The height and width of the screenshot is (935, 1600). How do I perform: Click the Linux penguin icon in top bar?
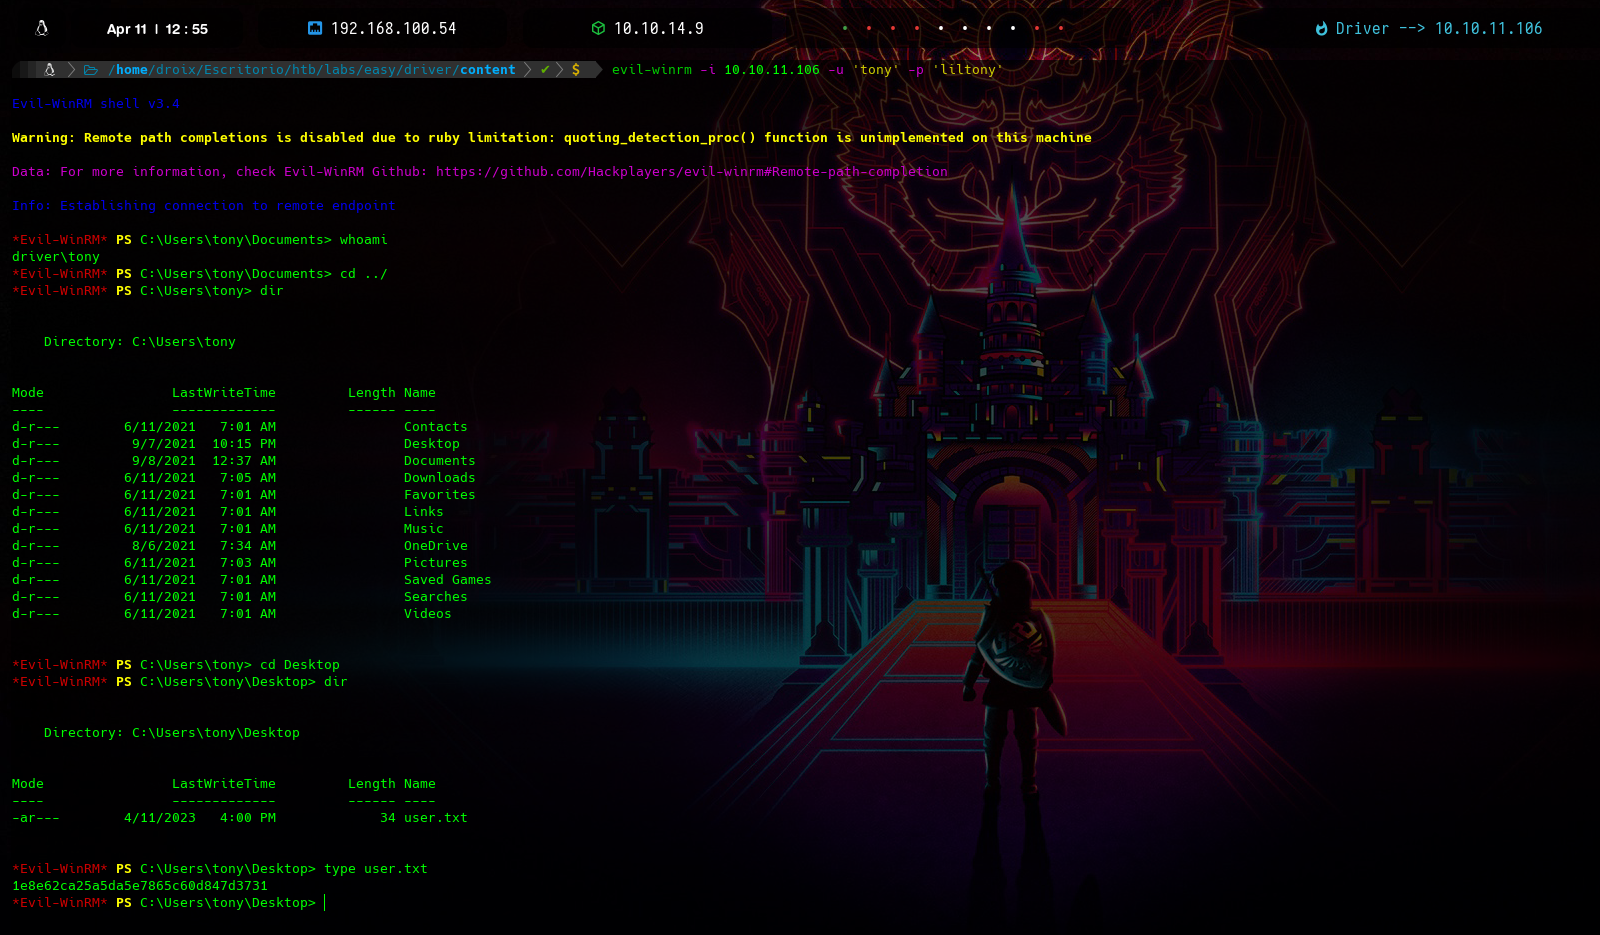42,28
